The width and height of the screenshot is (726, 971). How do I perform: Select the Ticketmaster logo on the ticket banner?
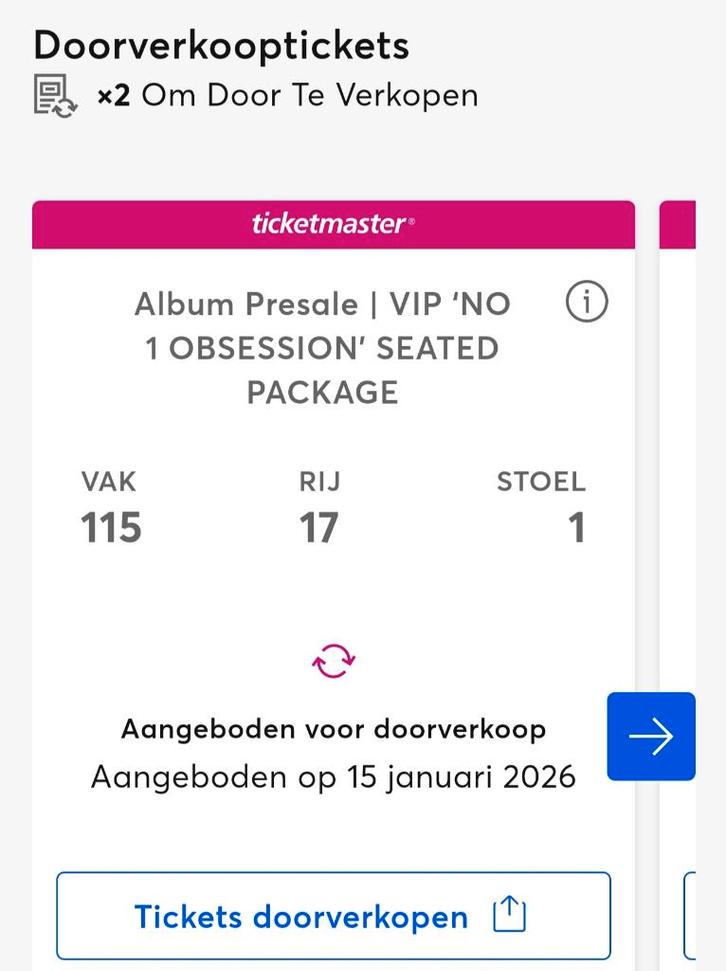334,224
